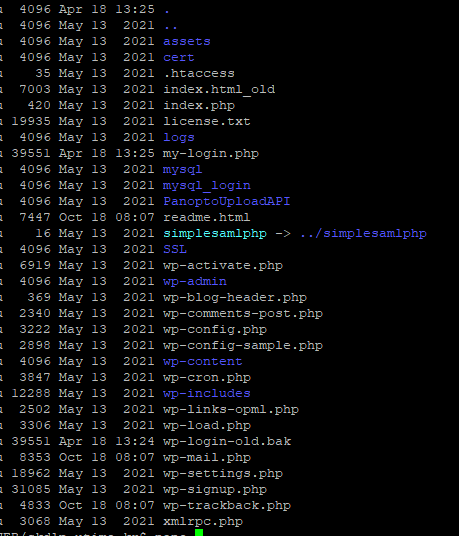The image size is (459, 536).
Task: Select the SSL directory name
Action: click(x=175, y=250)
